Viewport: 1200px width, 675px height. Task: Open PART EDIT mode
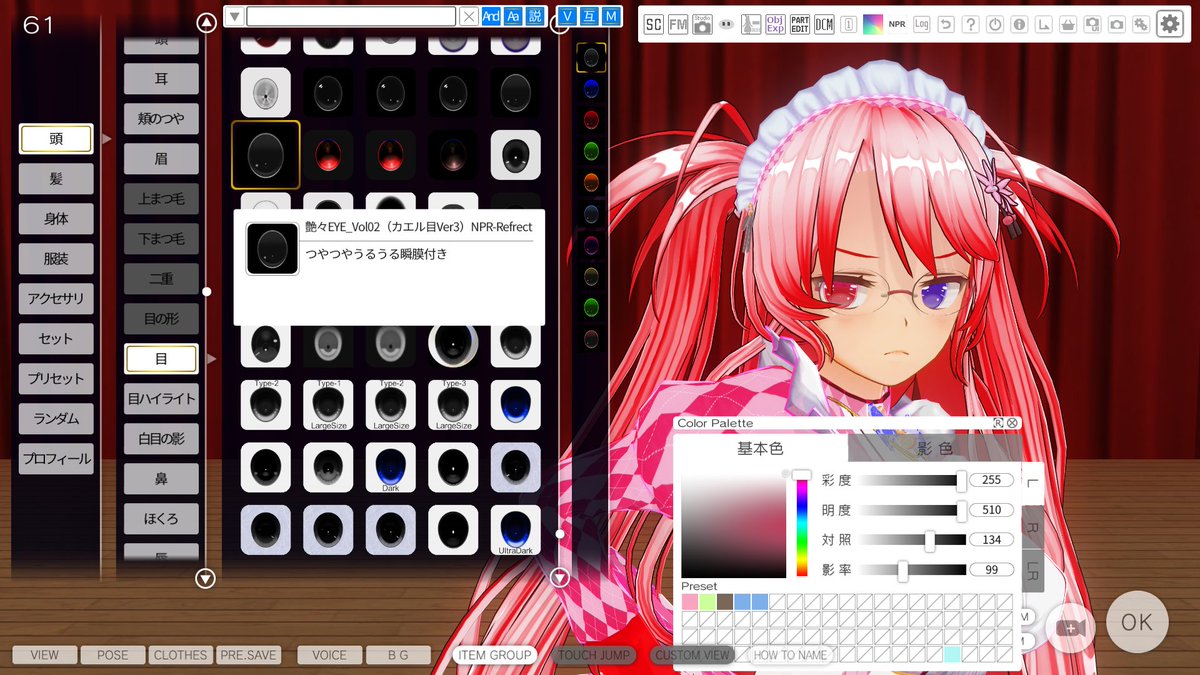(800, 24)
